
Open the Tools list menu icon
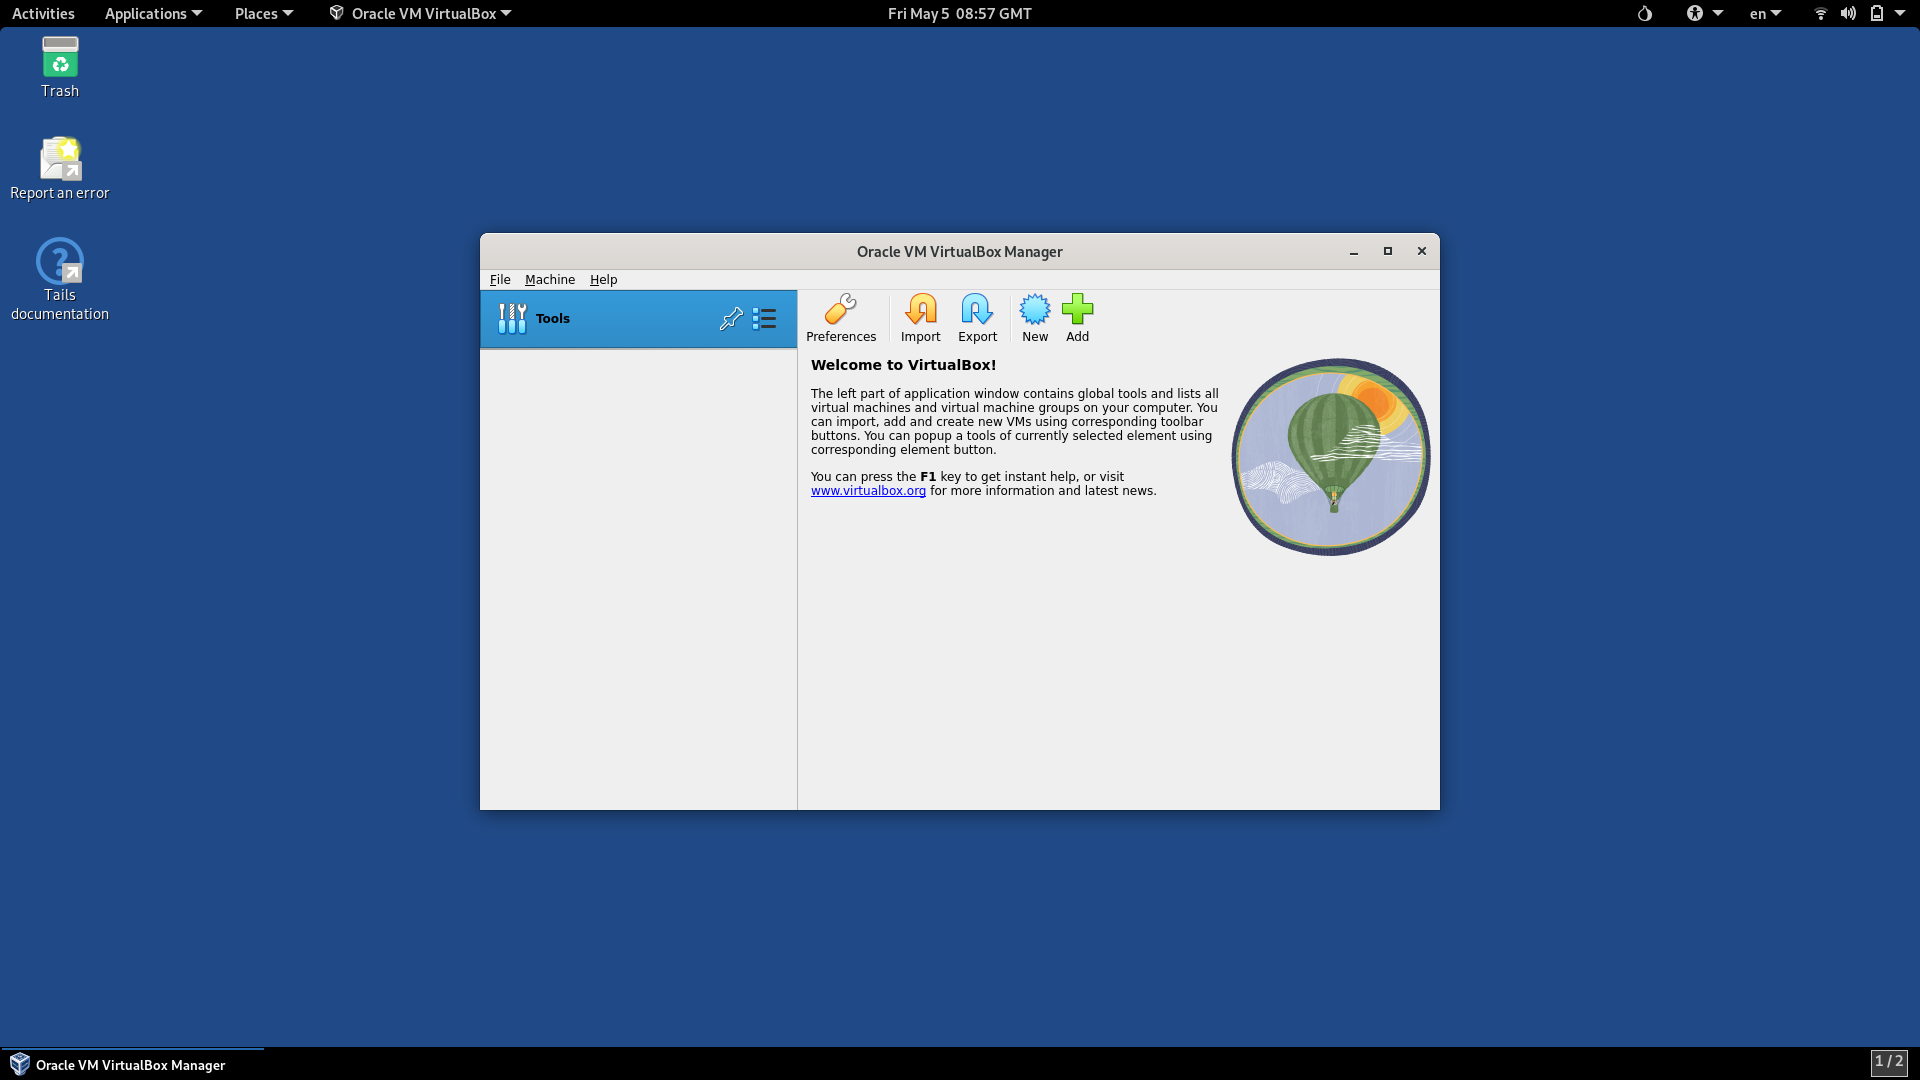pyautogui.click(x=765, y=319)
